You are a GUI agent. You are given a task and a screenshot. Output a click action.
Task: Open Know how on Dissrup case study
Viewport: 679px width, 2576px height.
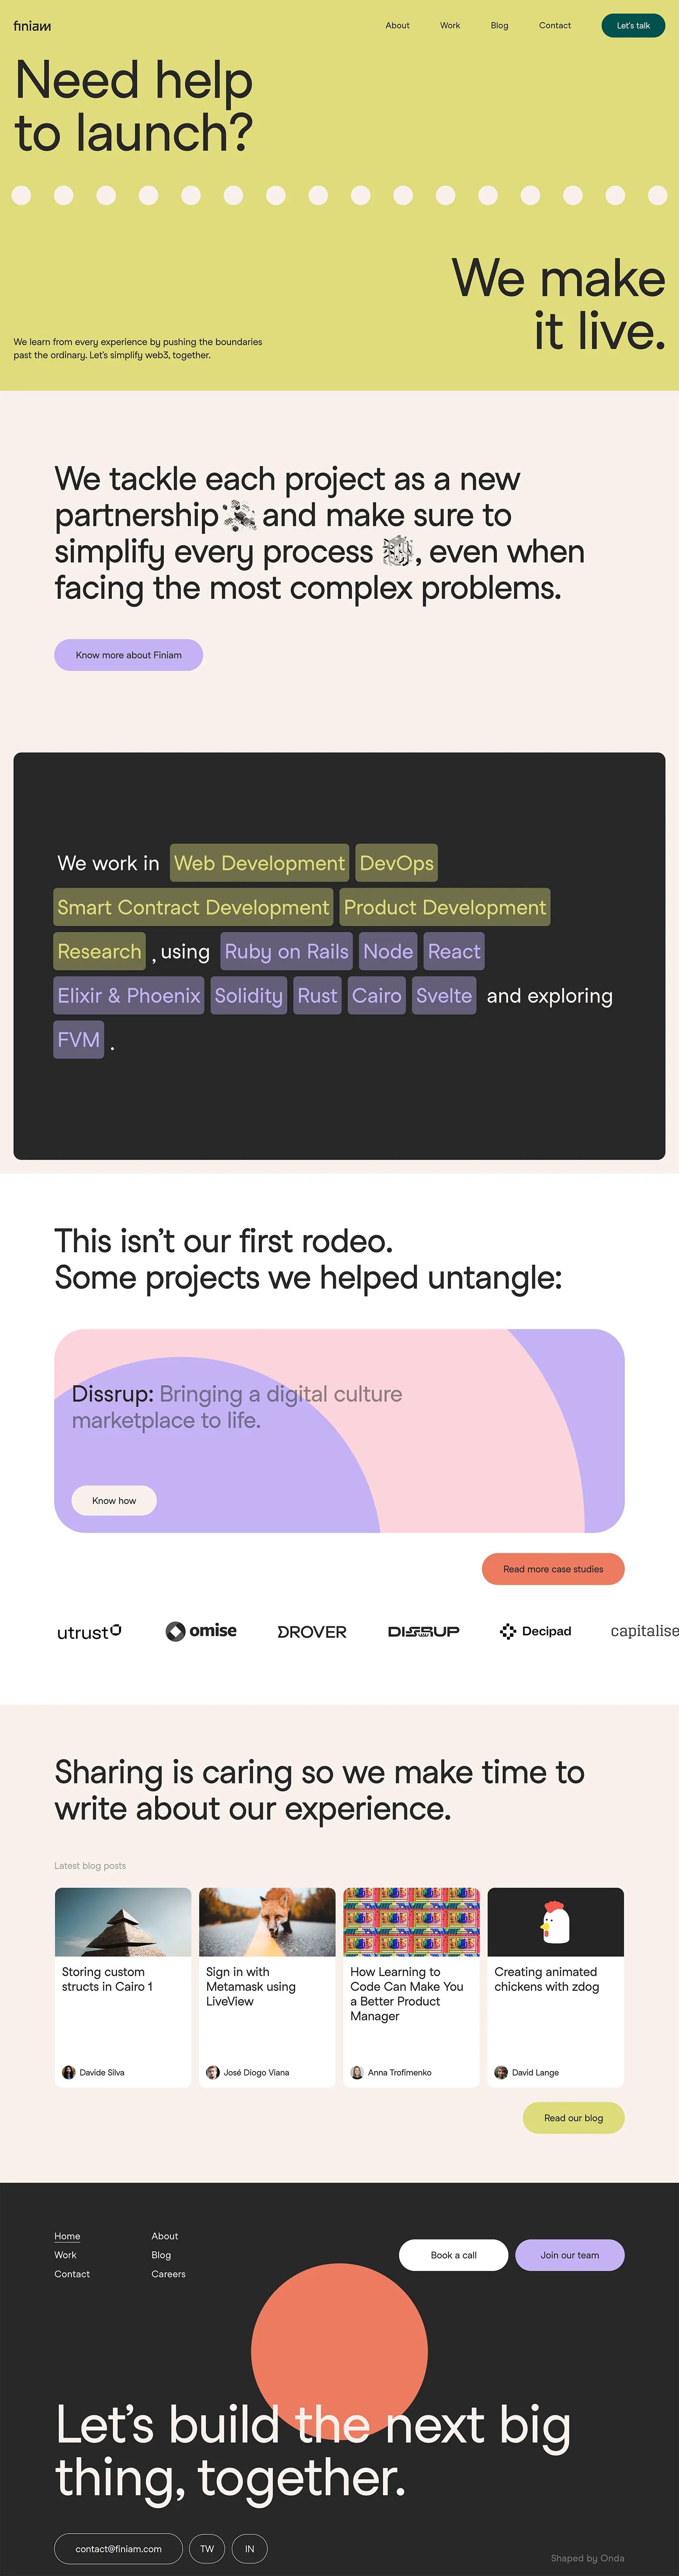[114, 1500]
